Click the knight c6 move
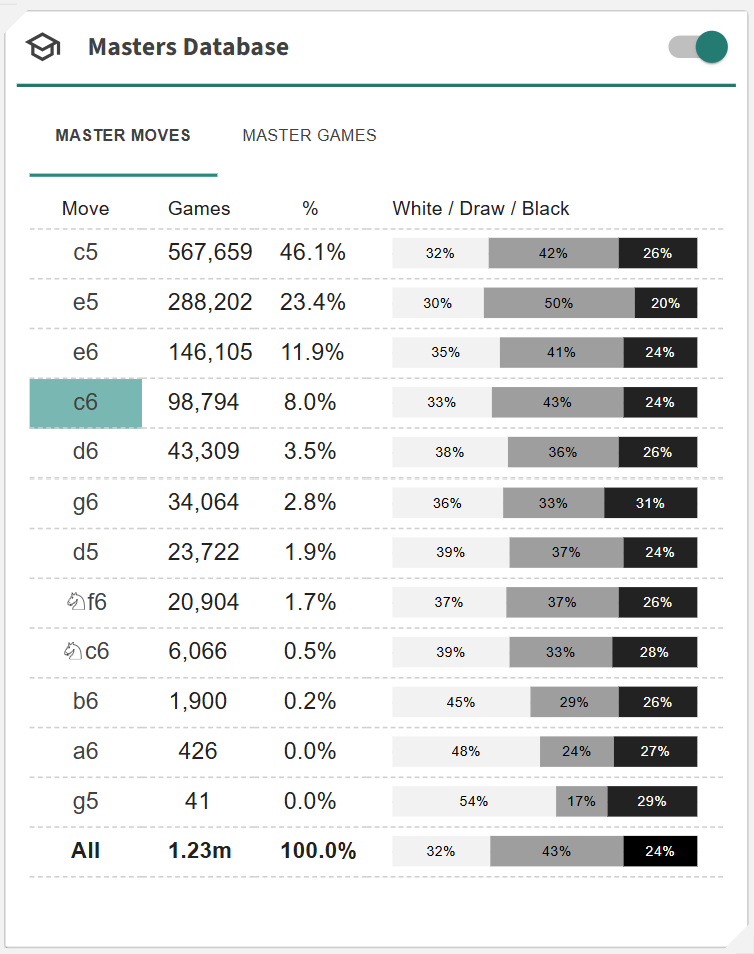Screen dimensions: 754x954 point(86,652)
